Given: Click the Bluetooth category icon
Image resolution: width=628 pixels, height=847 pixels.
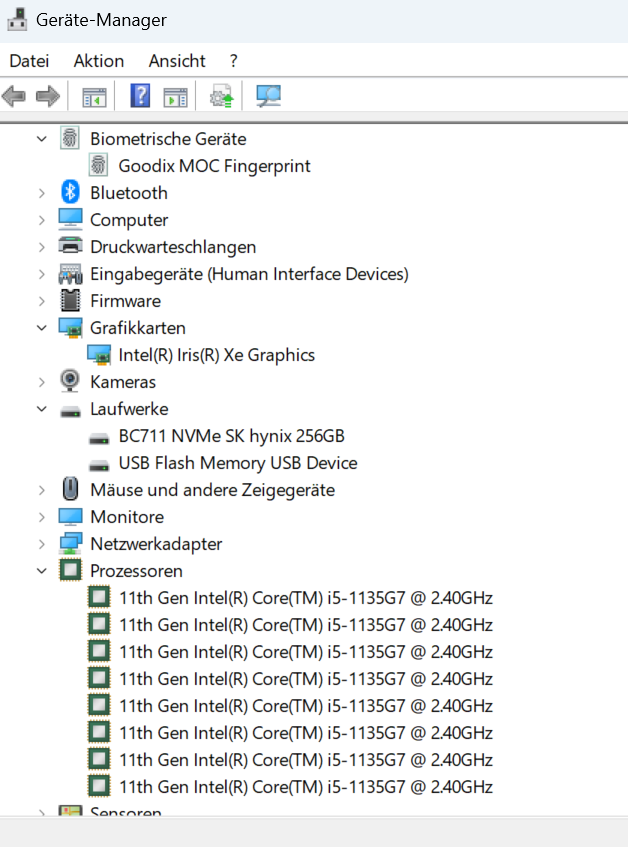Looking at the screenshot, I should click(x=70, y=192).
